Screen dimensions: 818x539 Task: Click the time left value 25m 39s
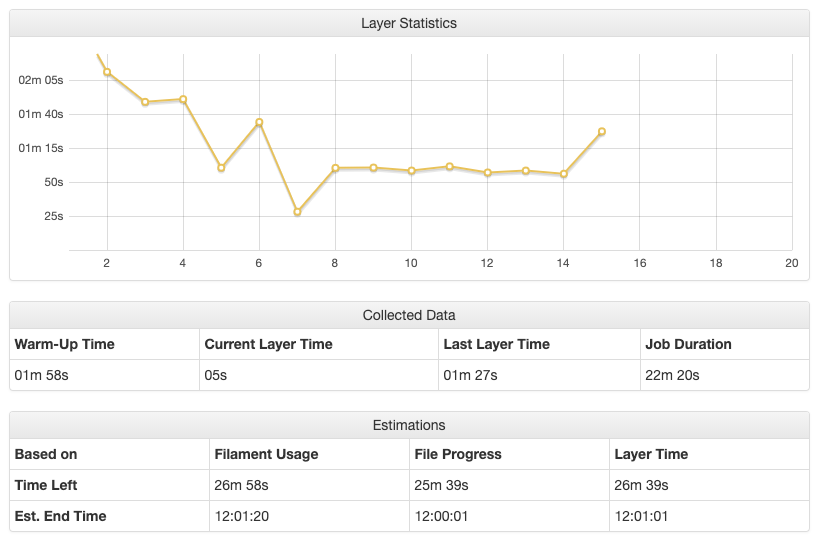(x=441, y=485)
